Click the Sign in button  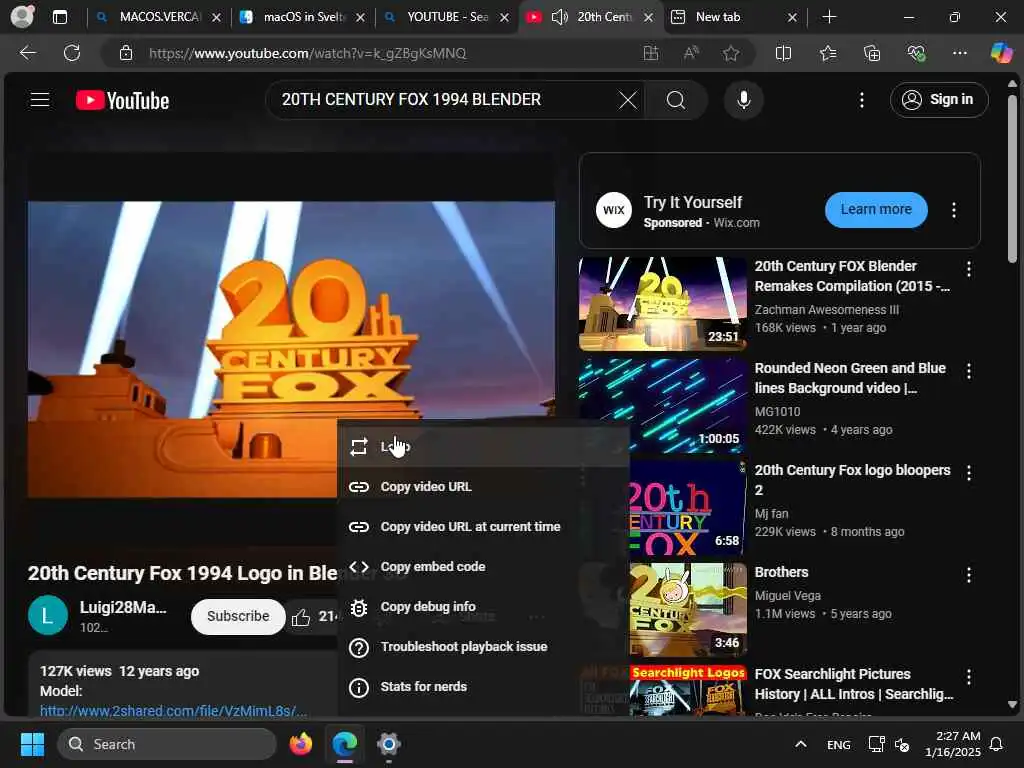(x=938, y=100)
